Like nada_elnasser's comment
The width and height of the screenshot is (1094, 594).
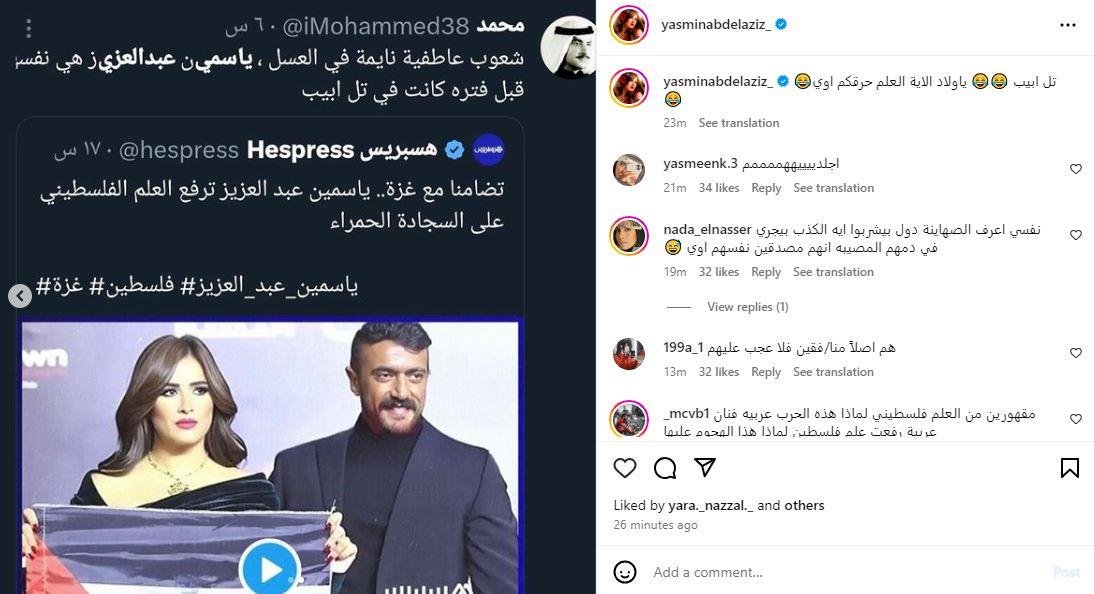point(1076,235)
